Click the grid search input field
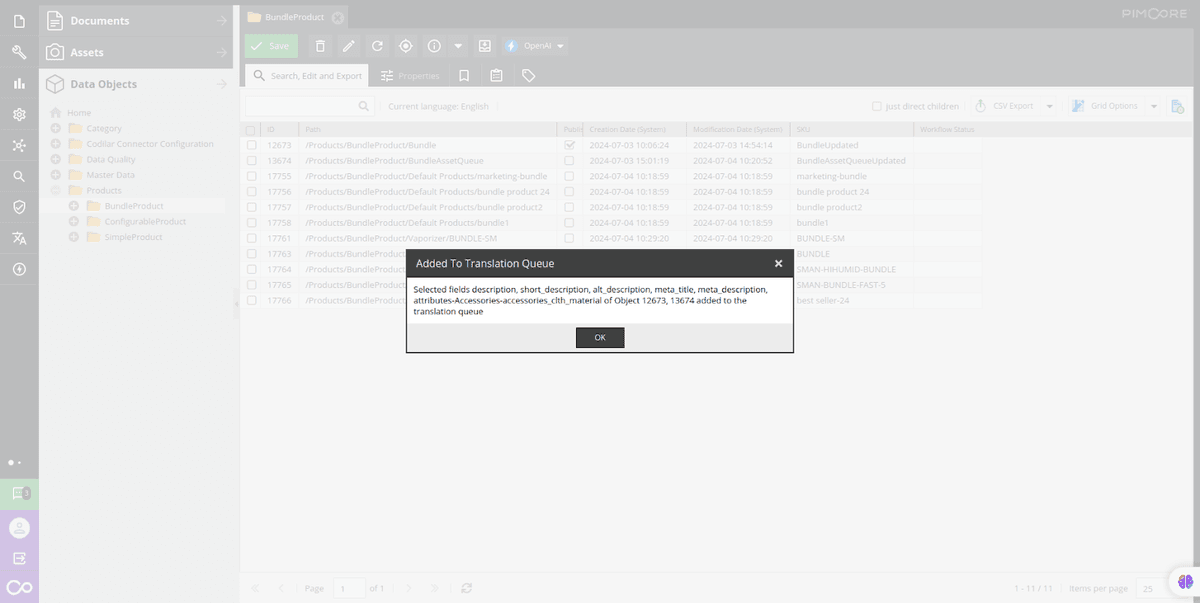The width and height of the screenshot is (1200, 603). [x=301, y=106]
